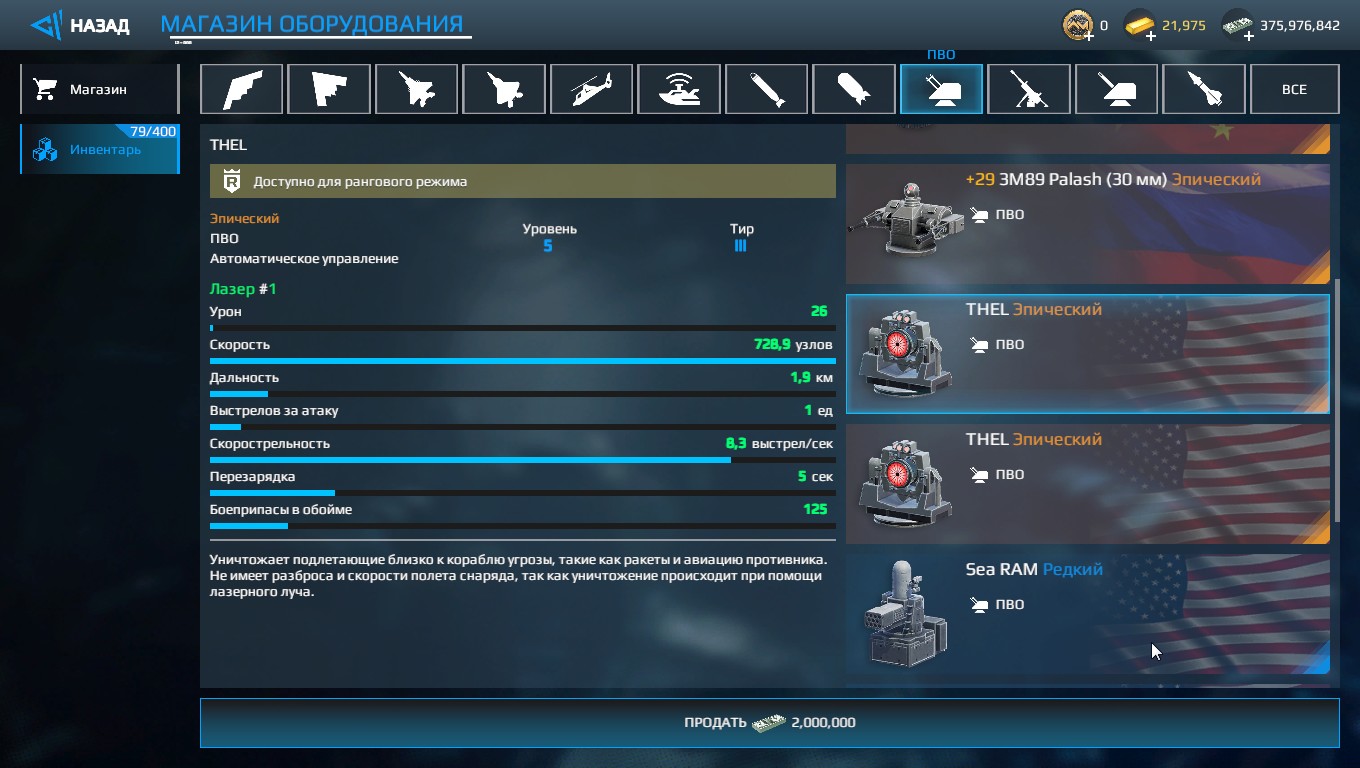
Task: Open the bomb category filter icon
Action: click(x=854, y=89)
